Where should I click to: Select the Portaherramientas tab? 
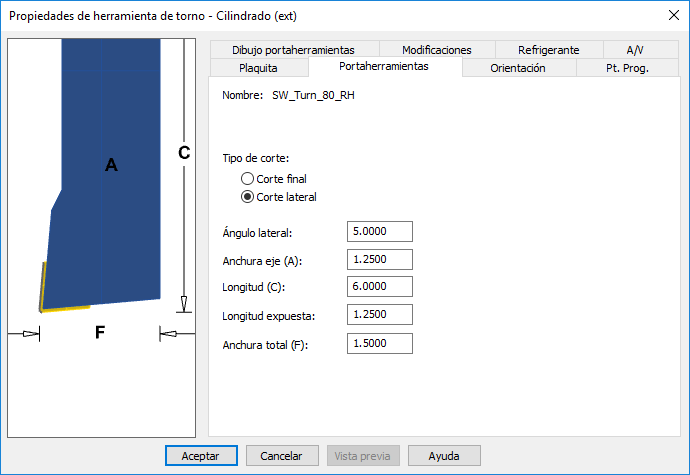[x=384, y=66]
